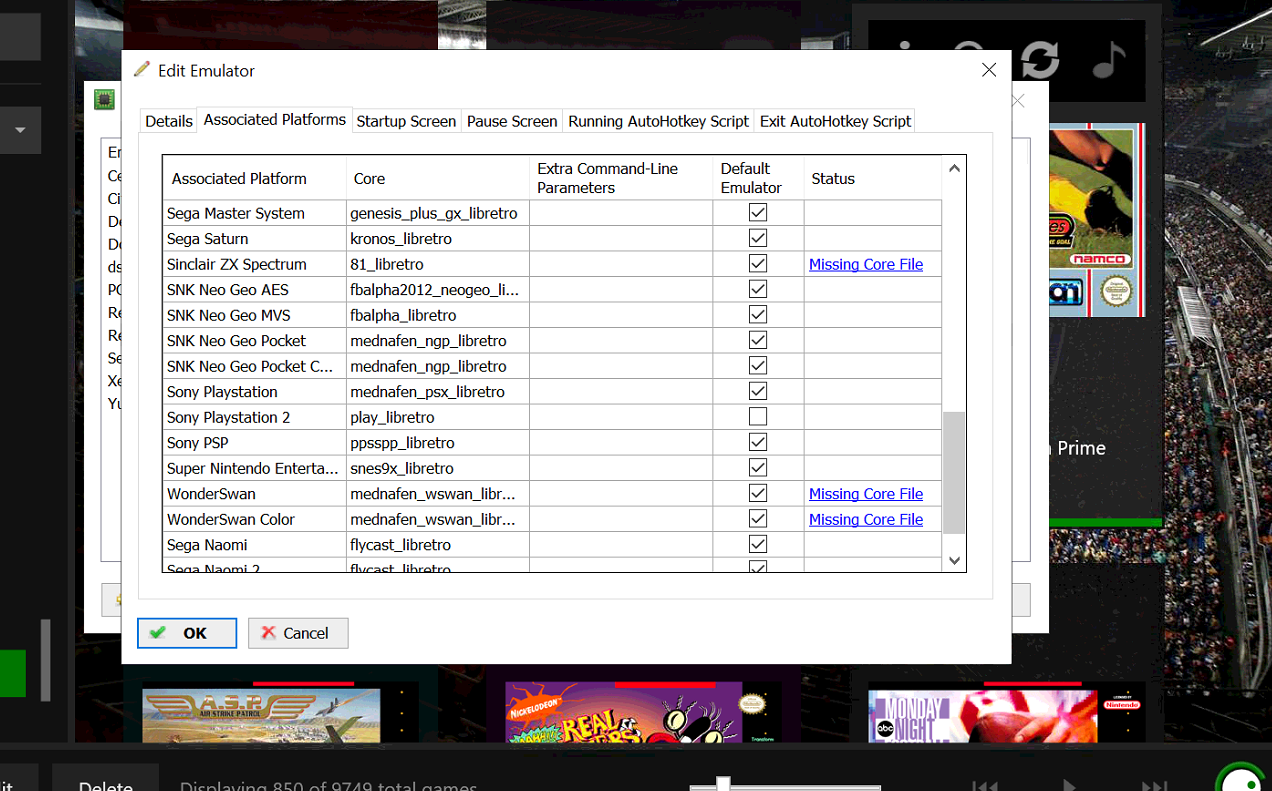Click the 81_libretro core cell
Viewport: 1272px width, 791px height.
pyautogui.click(x=438, y=264)
